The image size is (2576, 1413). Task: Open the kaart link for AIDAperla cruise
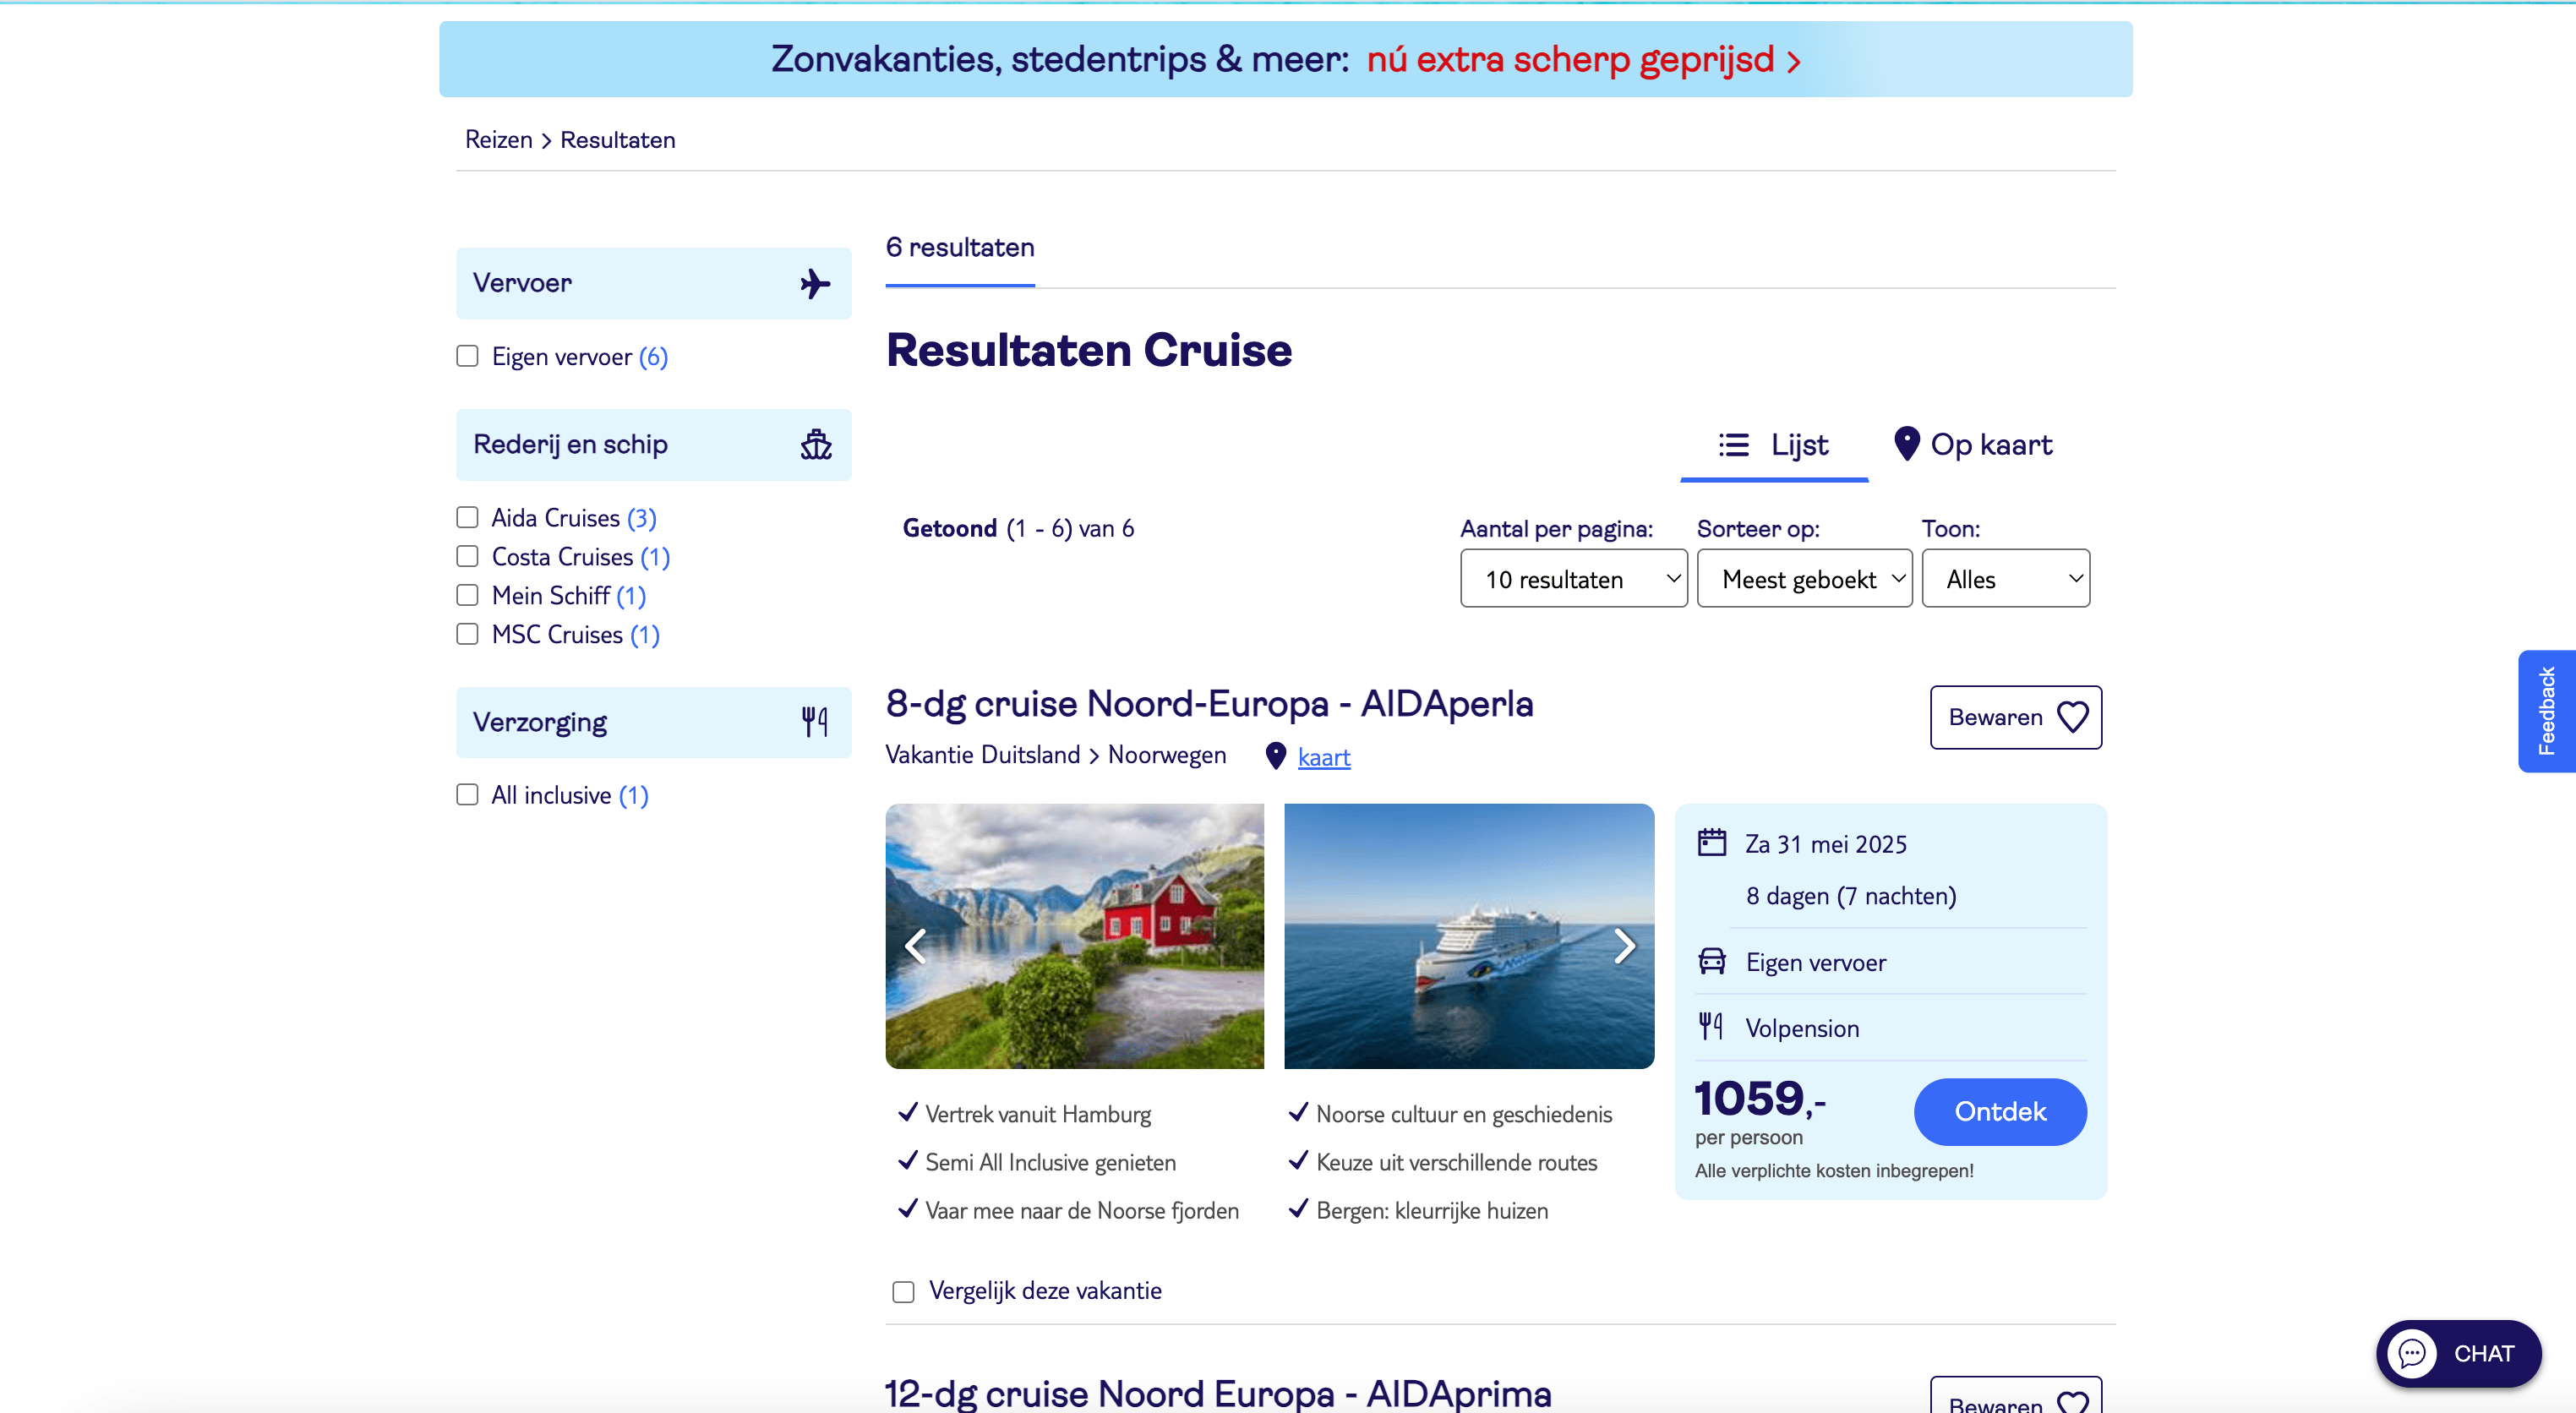pyautogui.click(x=1323, y=758)
